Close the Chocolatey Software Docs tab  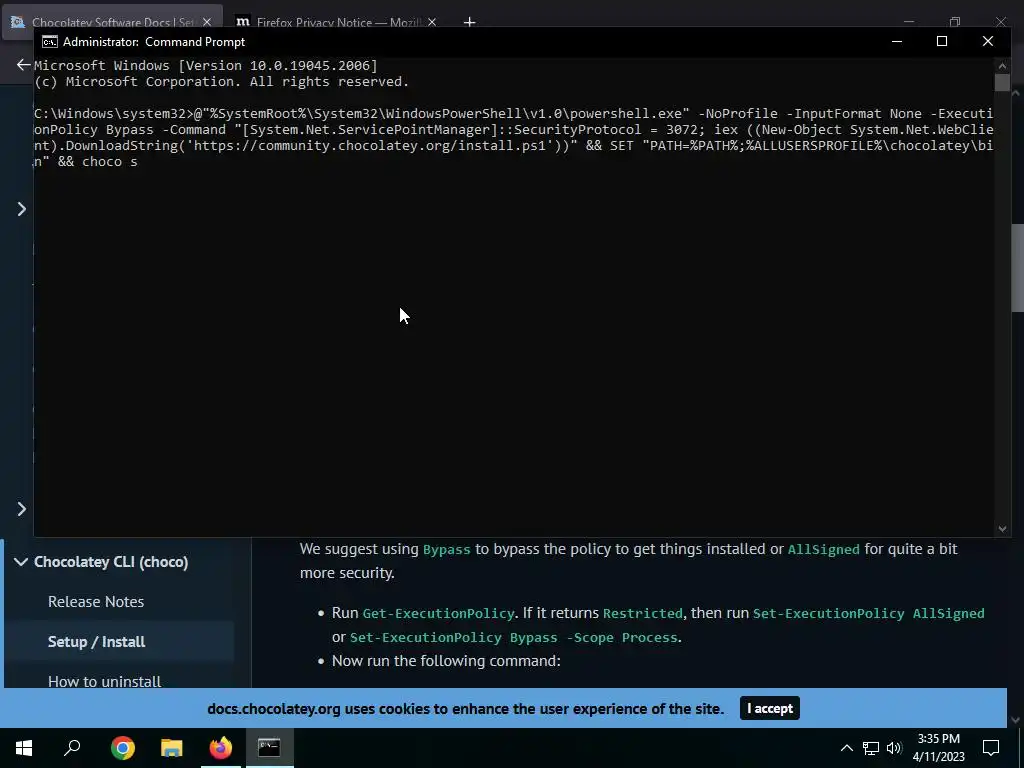207,22
